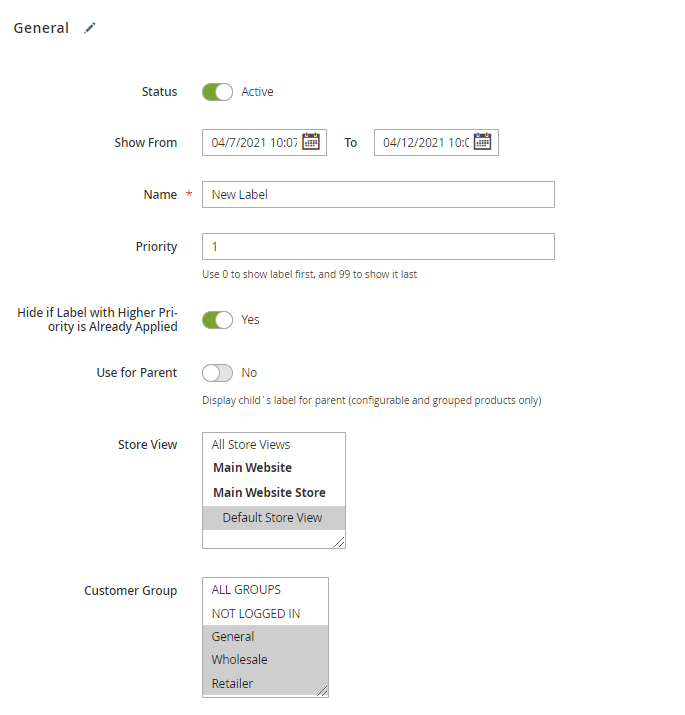
Task: Select Default Store View option
Action: point(274,518)
